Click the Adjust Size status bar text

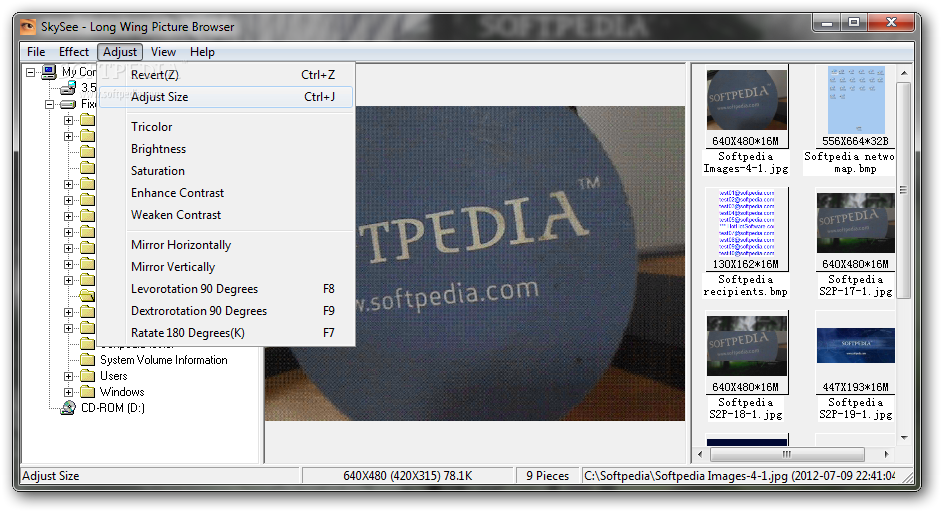(50, 476)
